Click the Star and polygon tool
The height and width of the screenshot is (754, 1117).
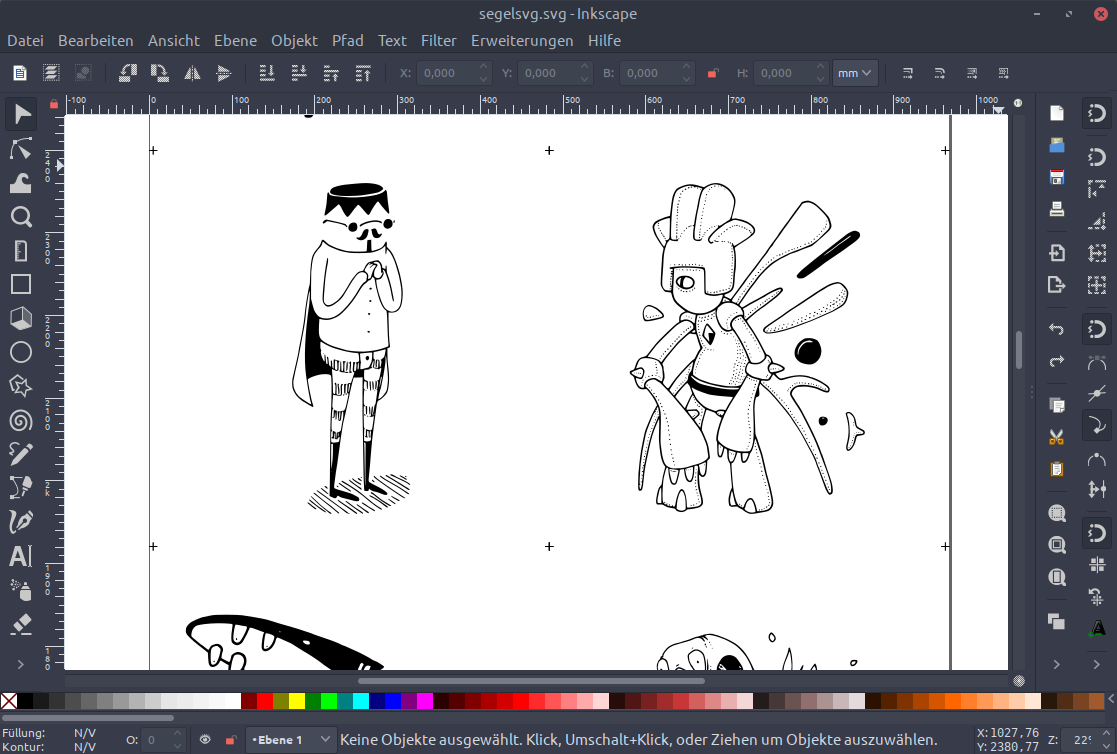[x=21, y=386]
